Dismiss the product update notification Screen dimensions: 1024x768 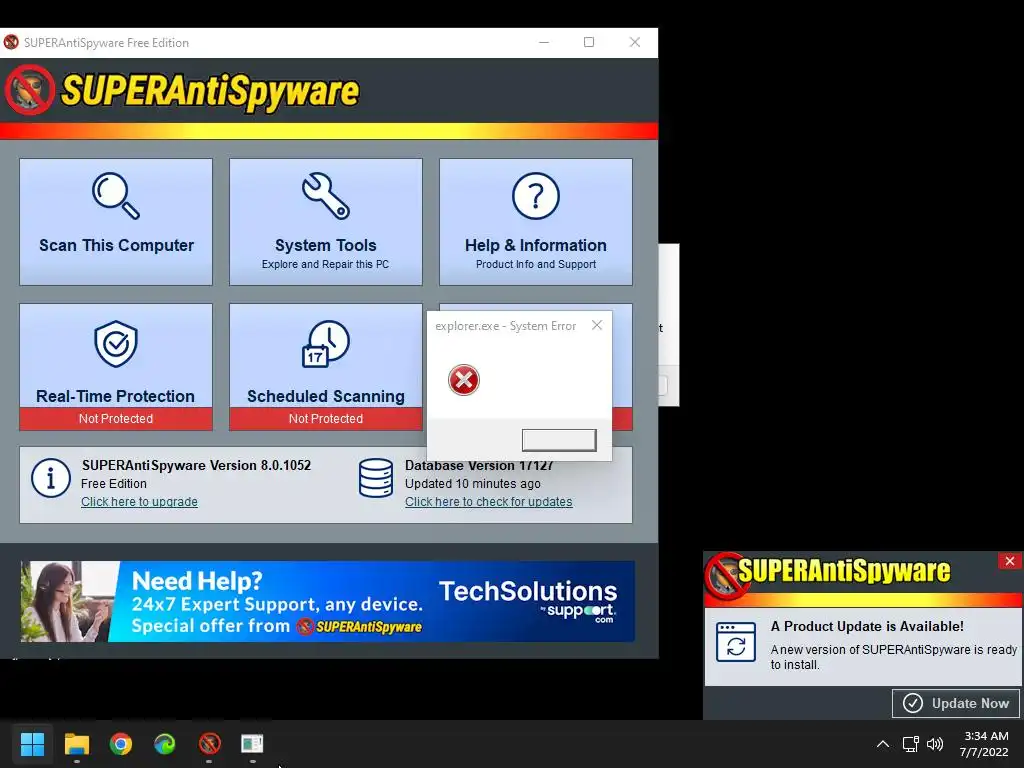(1010, 561)
